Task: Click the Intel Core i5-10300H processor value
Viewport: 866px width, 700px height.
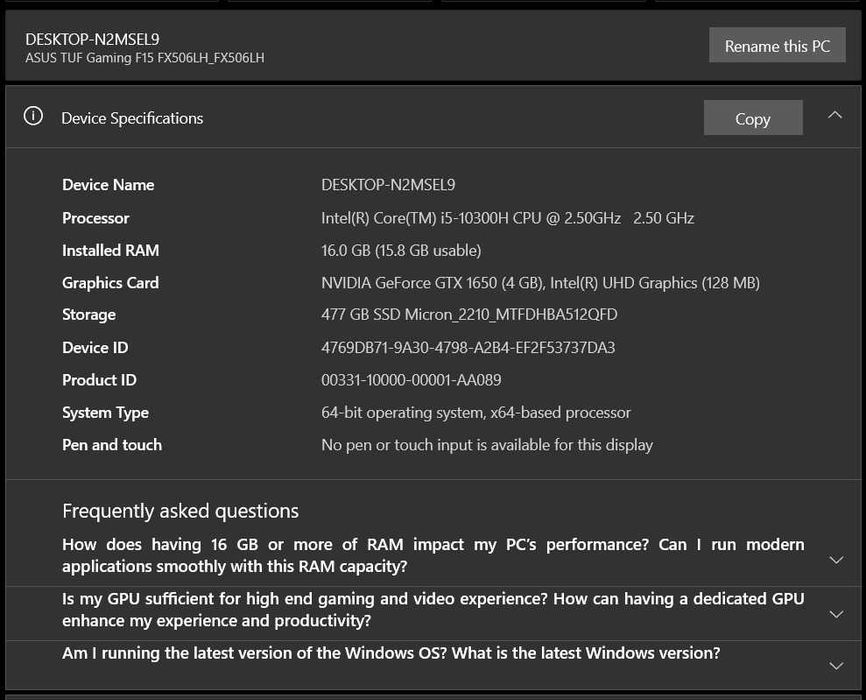Action: (x=507, y=218)
